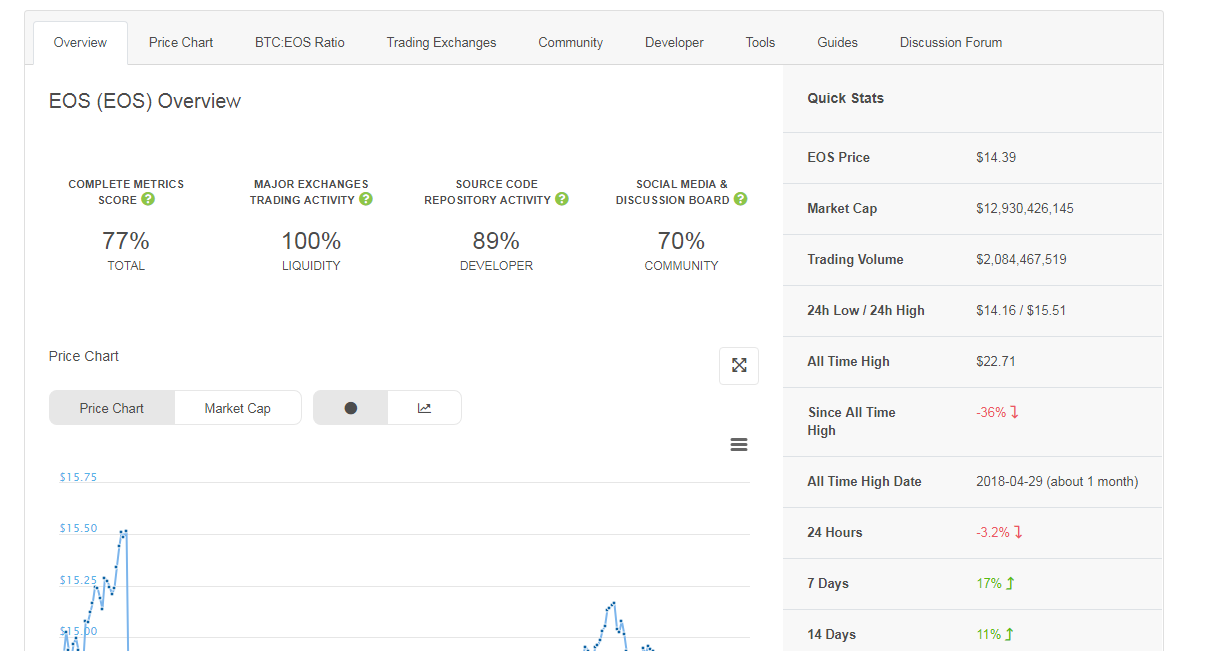1228x651 pixels.
Task: Click the 70% community value
Action: 681,241
